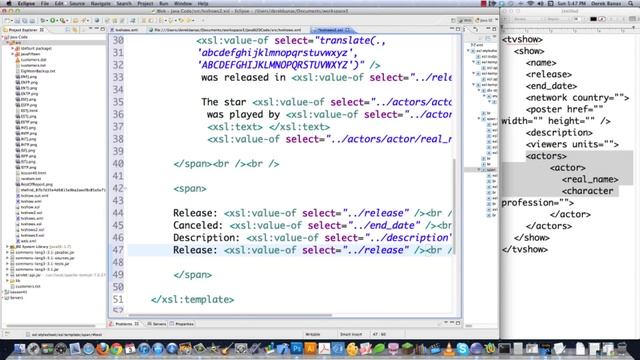Collapse the src folder node

[x=8, y=42]
